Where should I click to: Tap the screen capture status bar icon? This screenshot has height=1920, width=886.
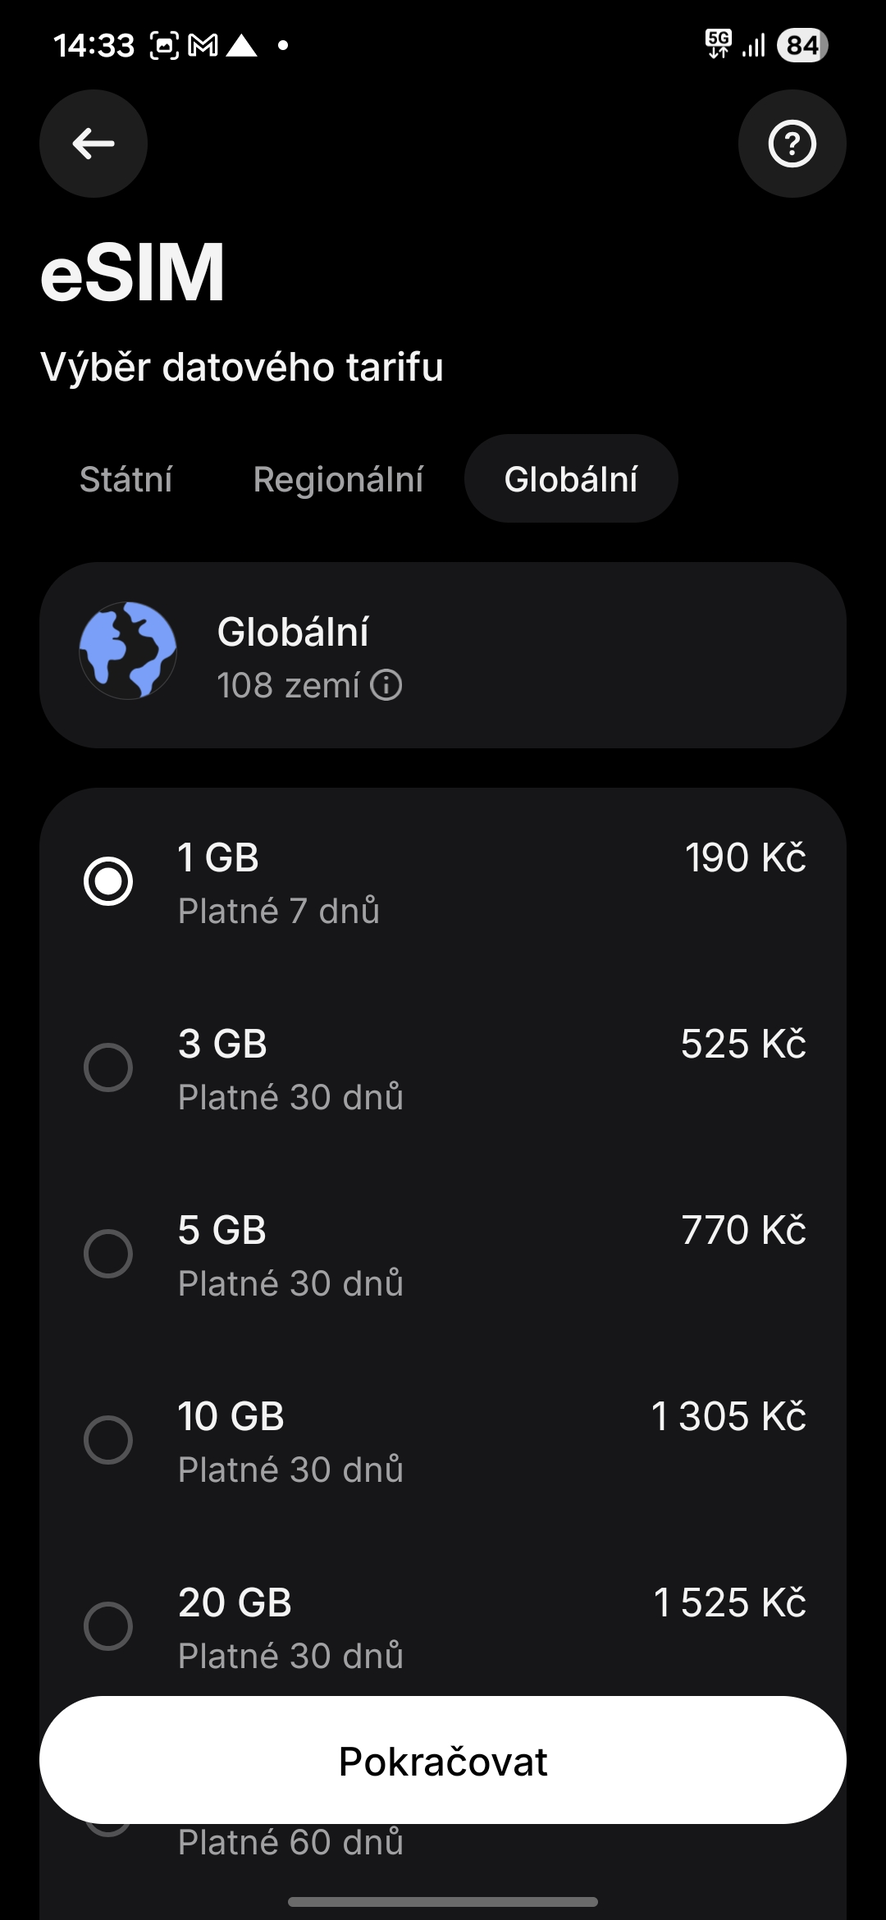pyautogui.click(x=164, y=45)
